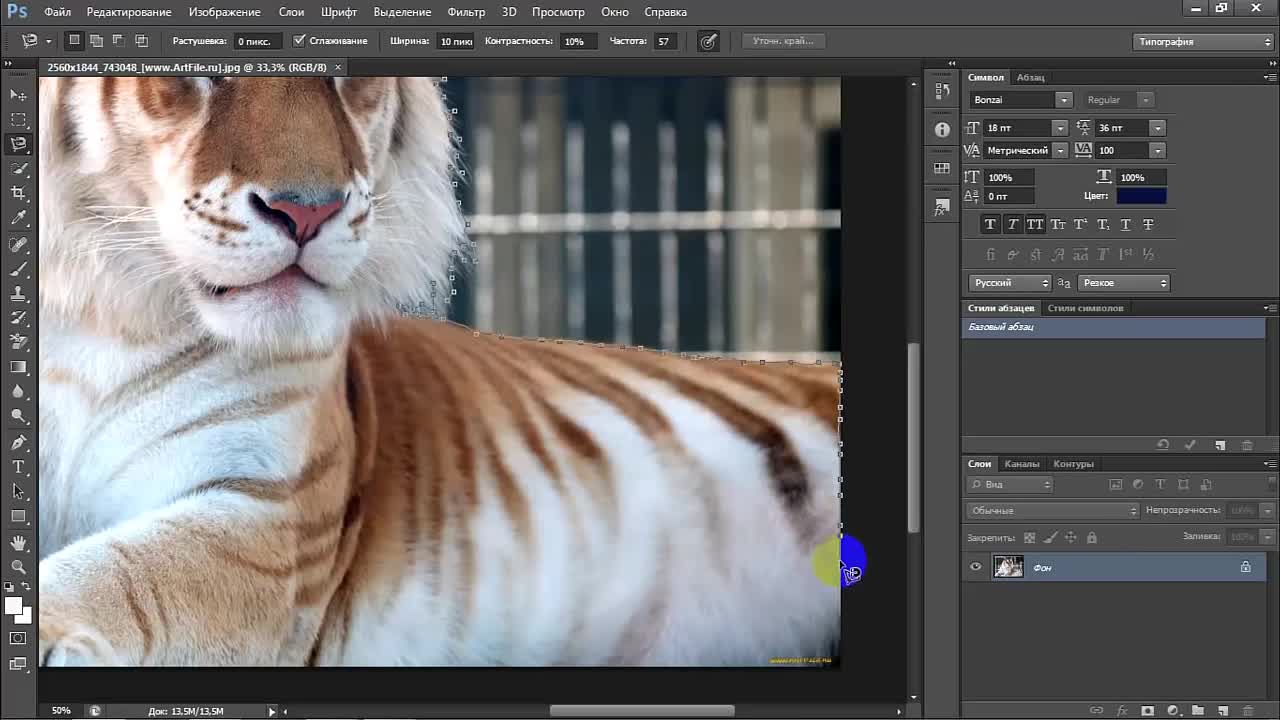Switch to the Каналы tab

tap(1022, 464)
